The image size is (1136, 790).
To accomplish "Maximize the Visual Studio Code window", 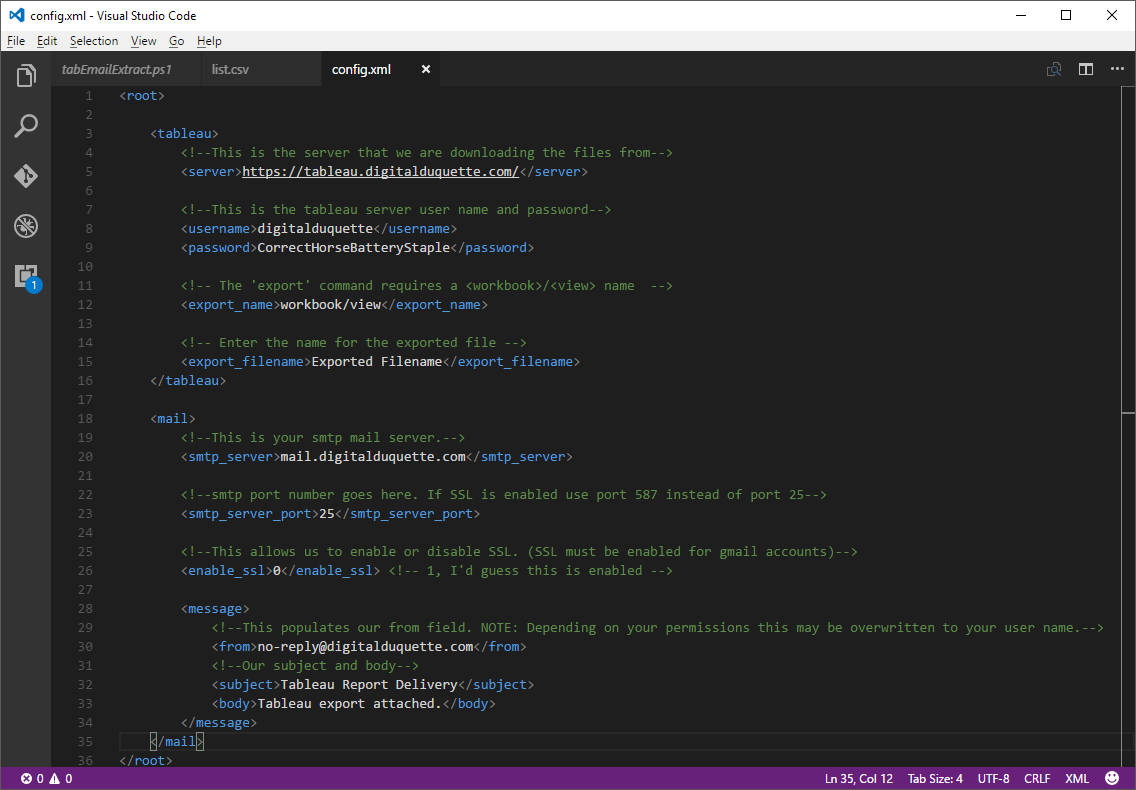I will click(x=1066, y=15).
